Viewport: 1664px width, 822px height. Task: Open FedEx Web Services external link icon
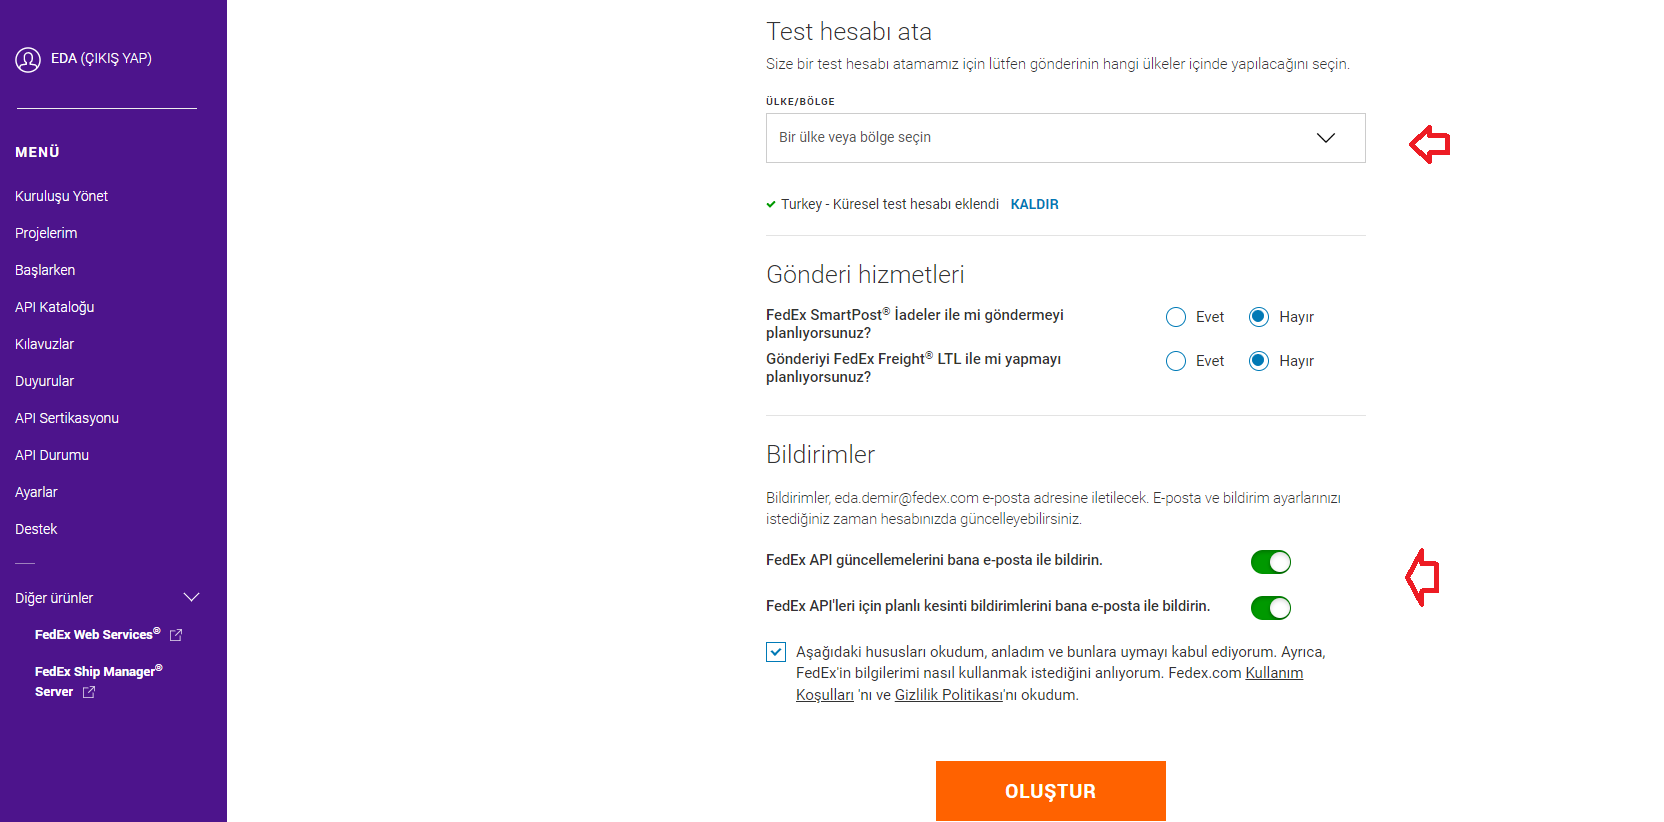pos(176,635)
